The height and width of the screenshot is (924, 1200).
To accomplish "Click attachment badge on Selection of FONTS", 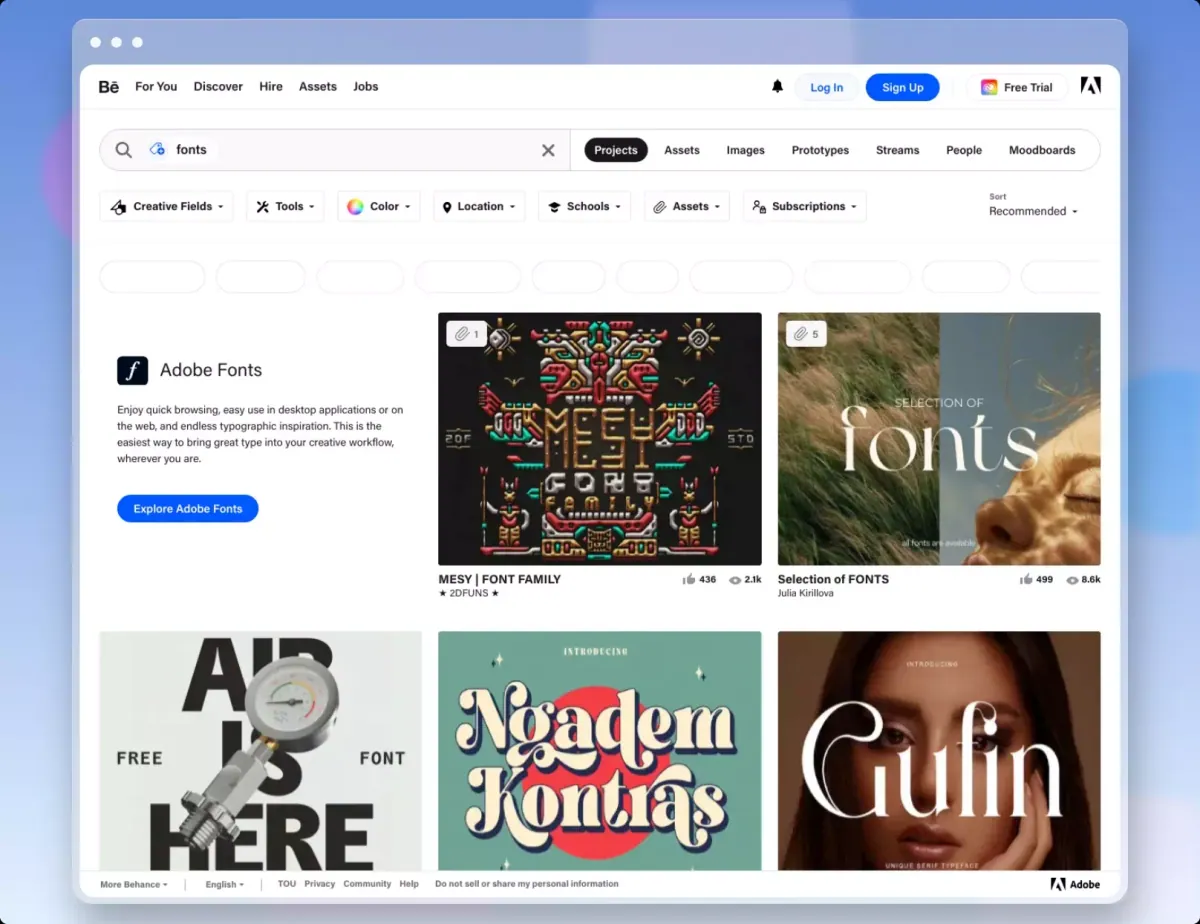I will [806, 334].
